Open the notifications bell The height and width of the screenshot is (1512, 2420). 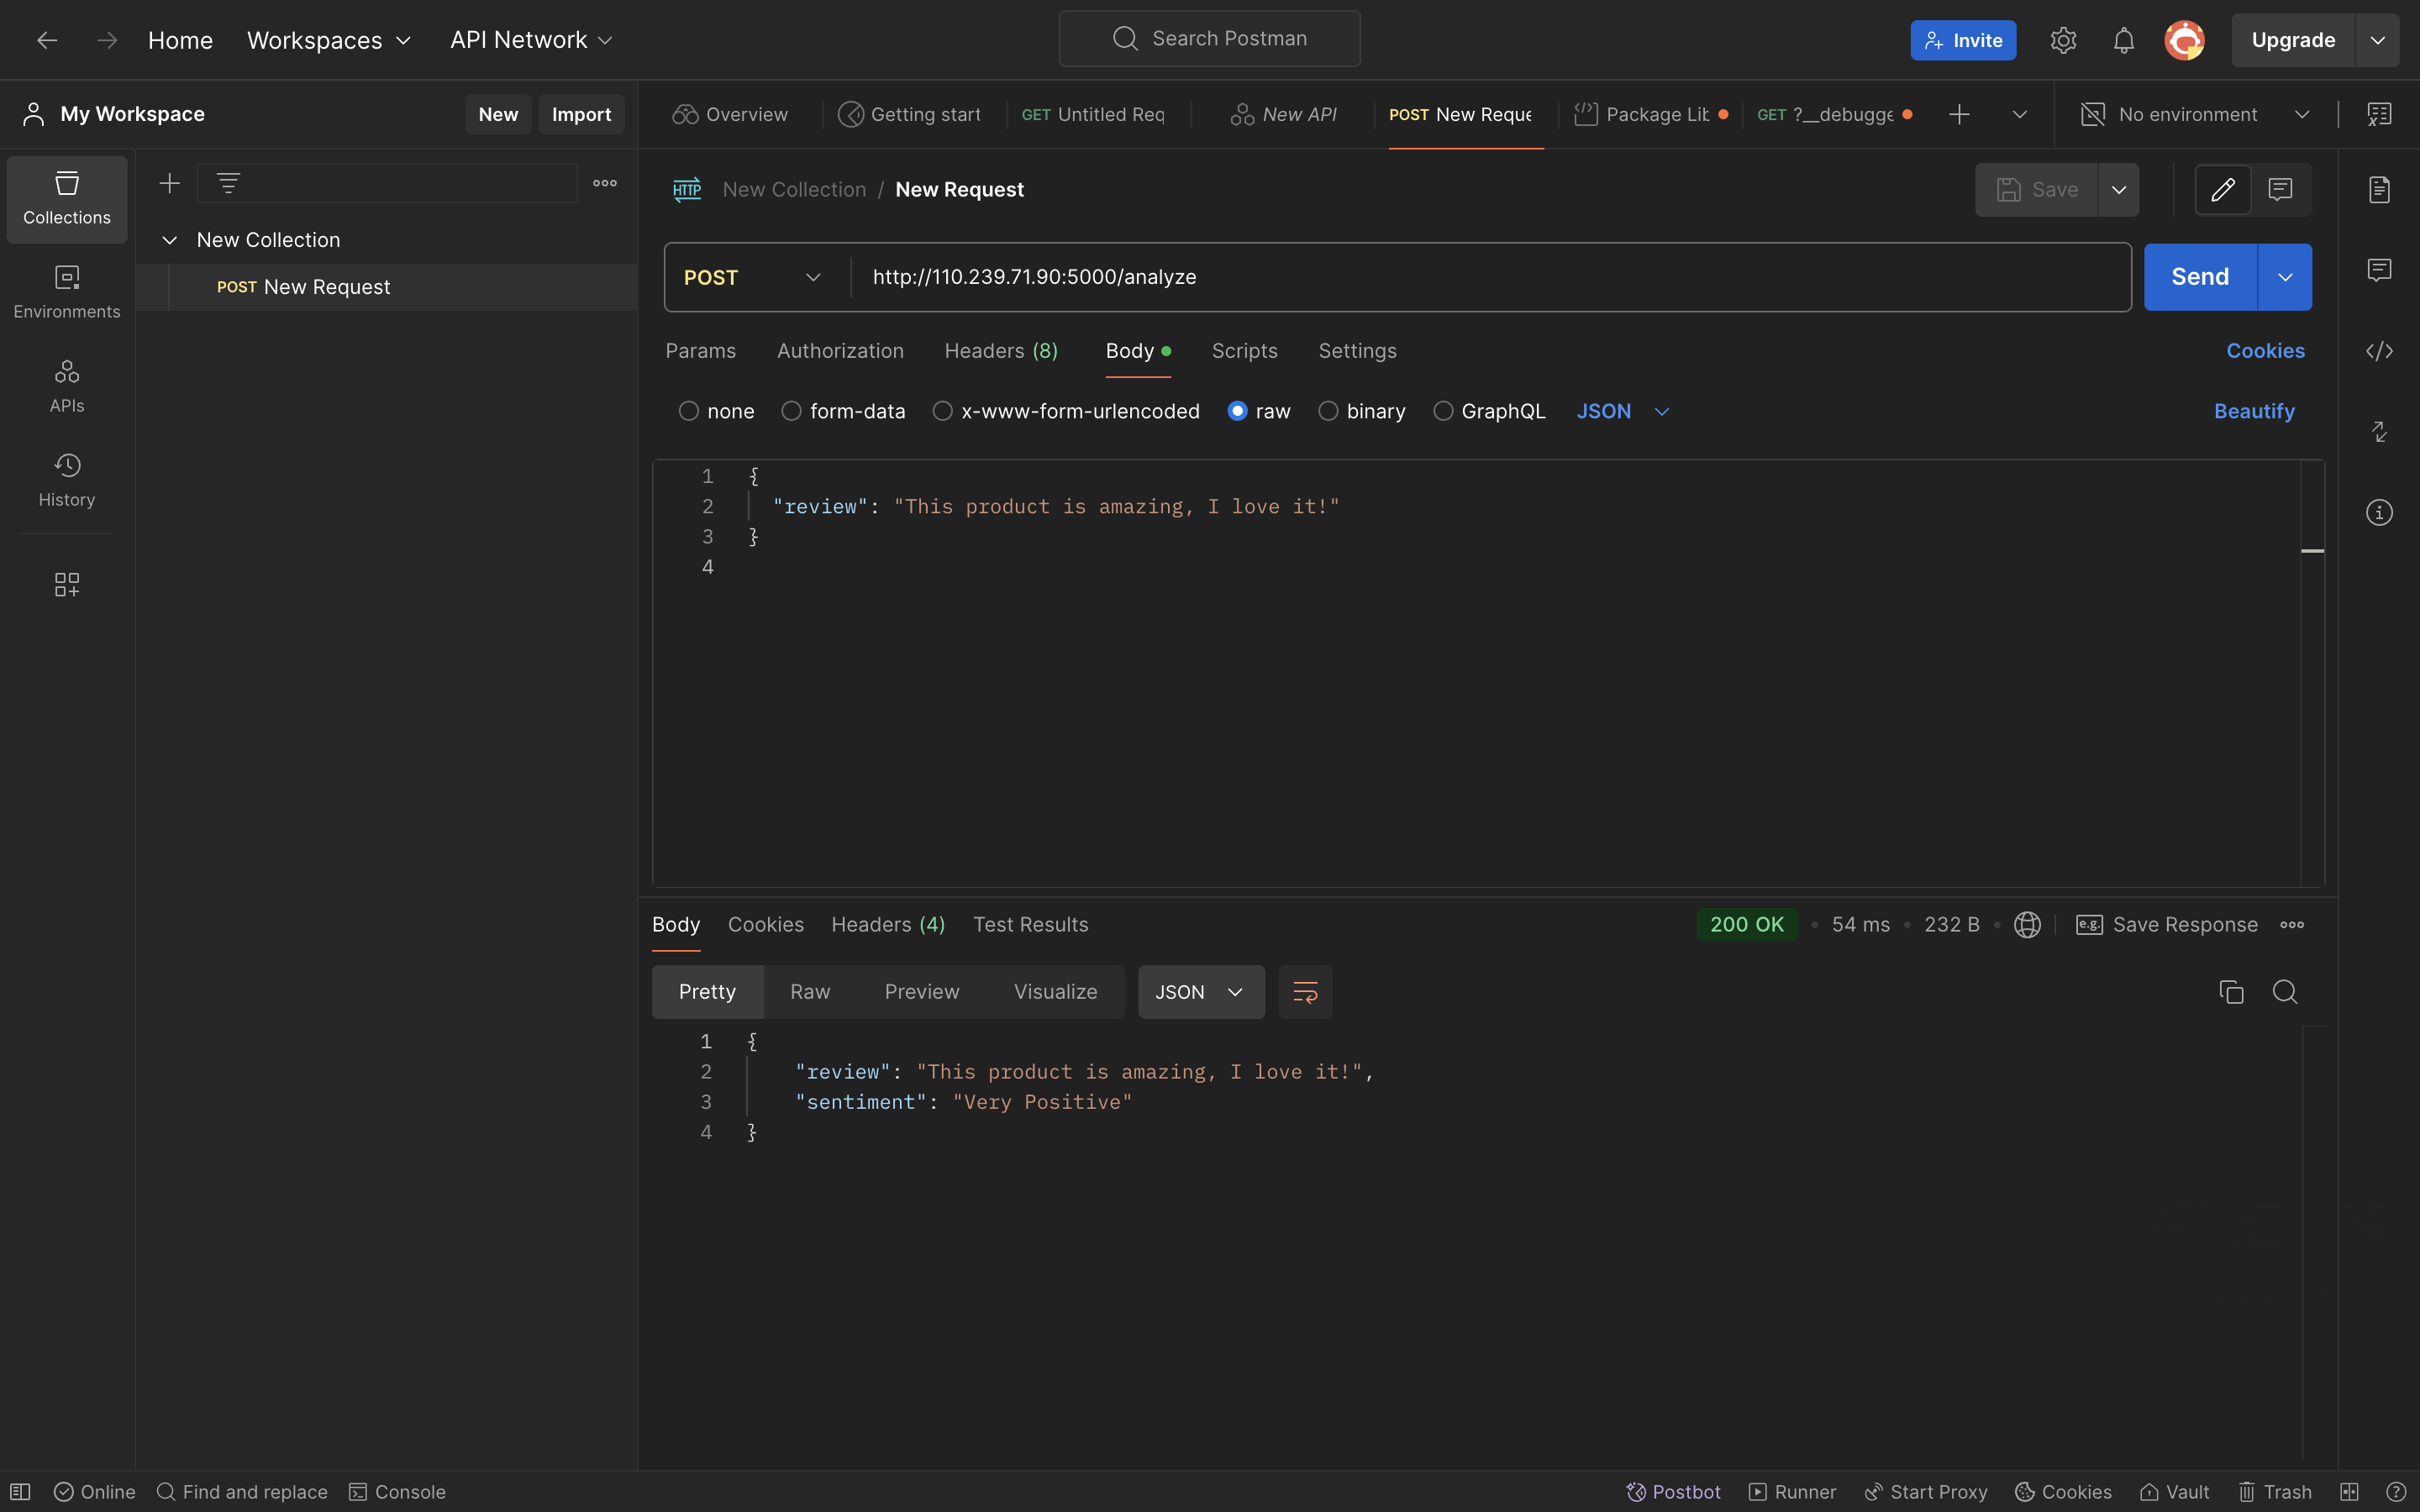[x=2123, y=40]
